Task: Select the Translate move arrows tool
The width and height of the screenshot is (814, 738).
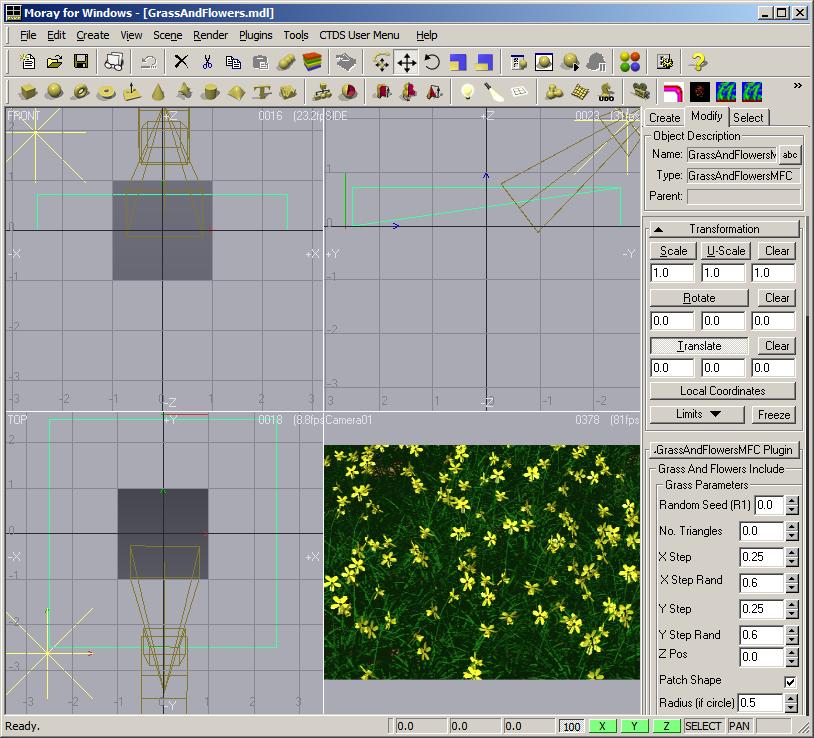Action: [x=407, y=62]
